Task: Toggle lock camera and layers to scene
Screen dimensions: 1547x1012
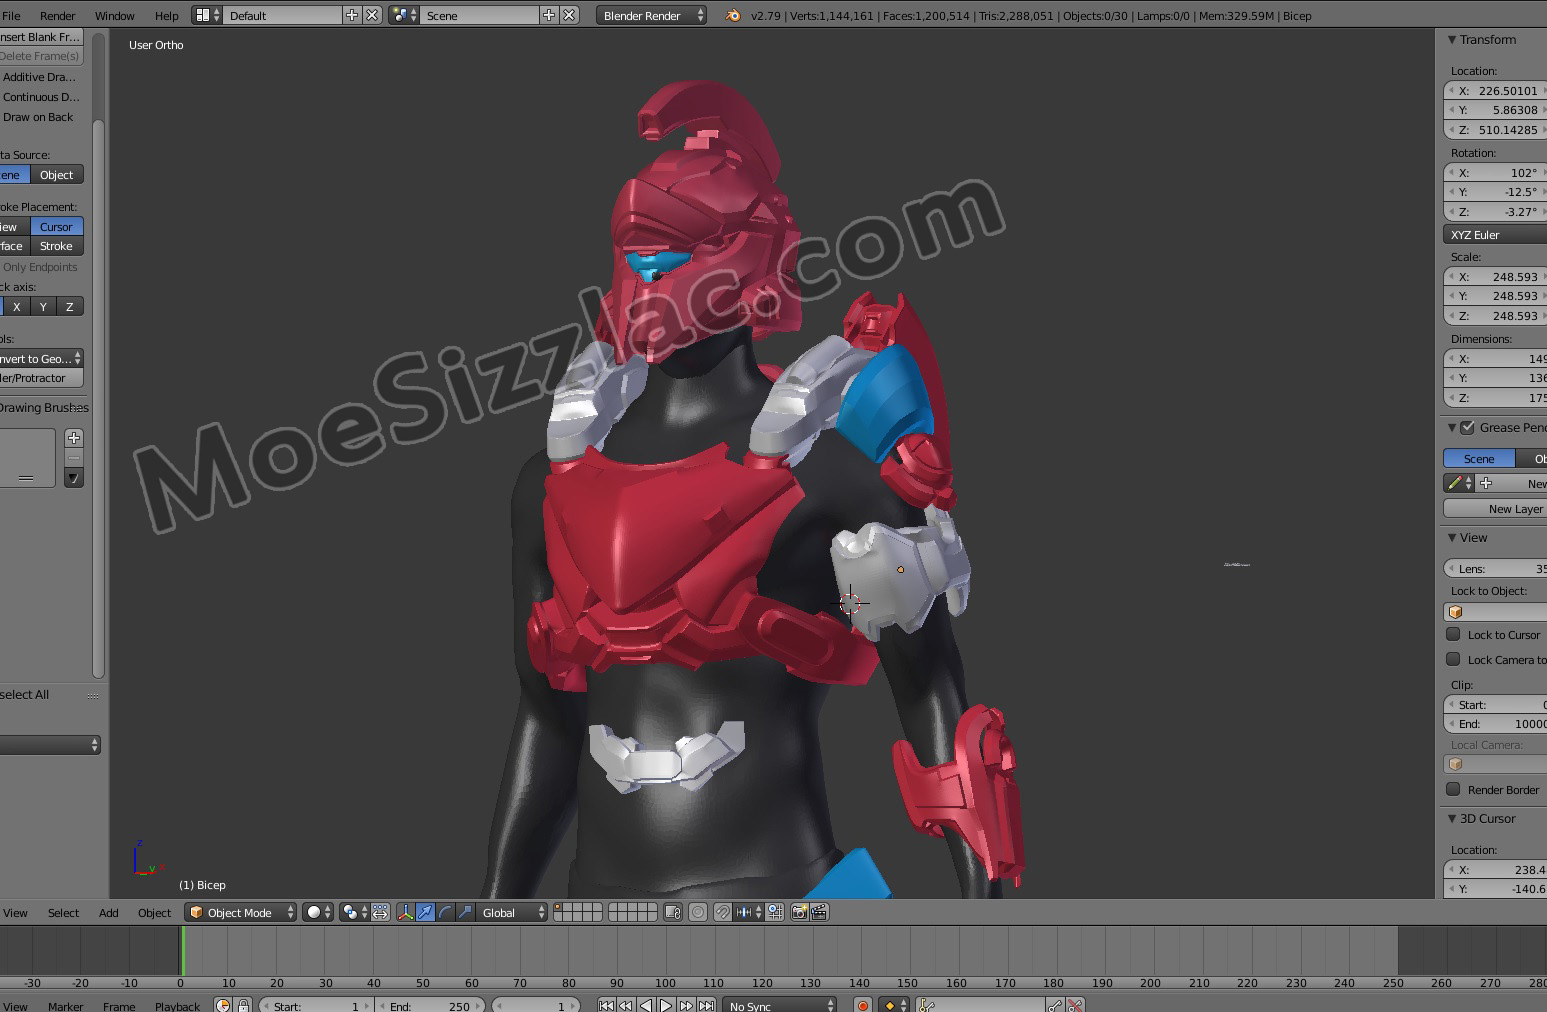Action: [673, 912]
